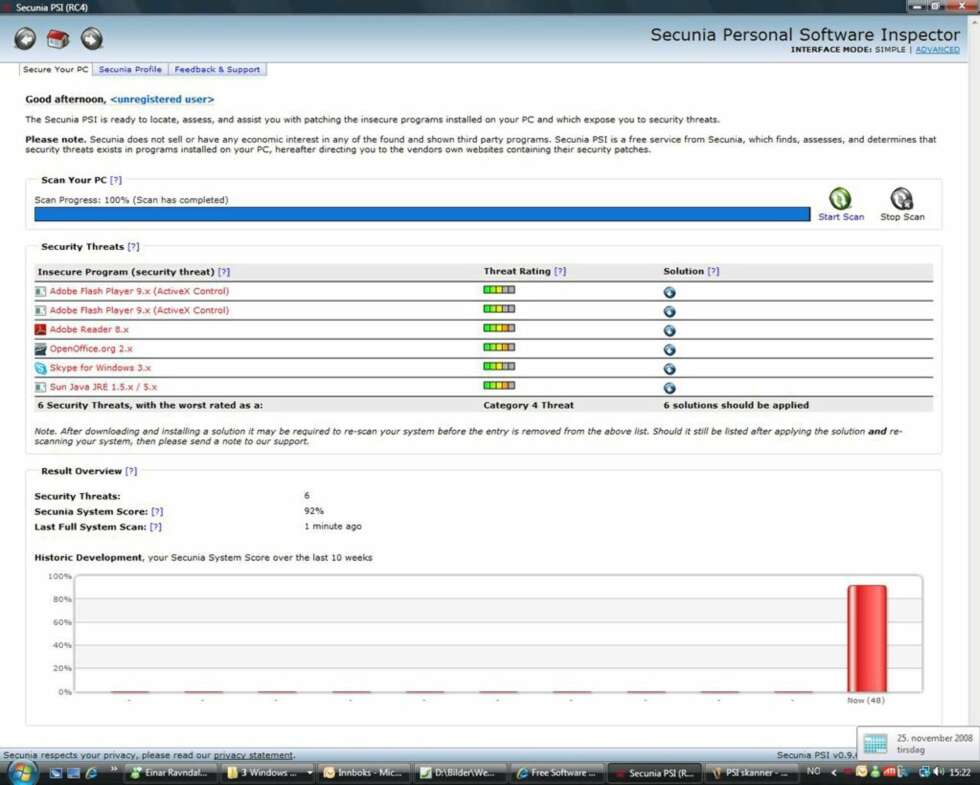Open the solution icon for Adobe Reader 8.x
Screen dimensions: 980x785
(669, 331)
